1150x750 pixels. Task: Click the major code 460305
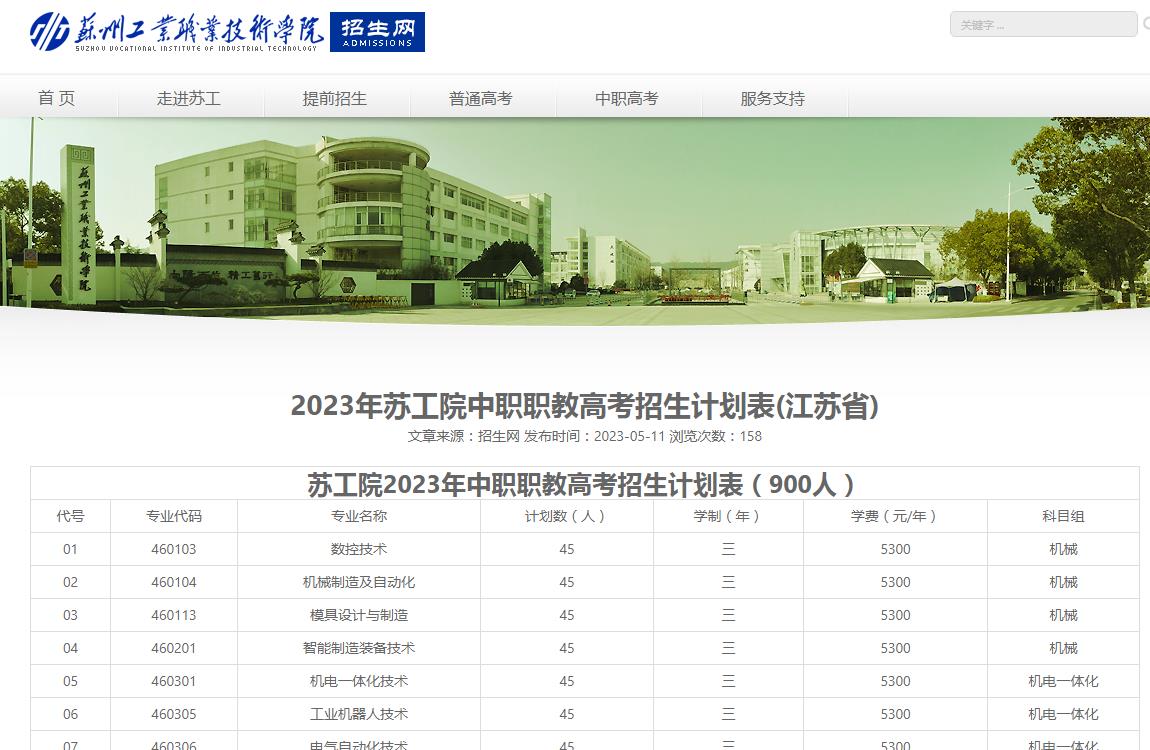tap(174, 714)
